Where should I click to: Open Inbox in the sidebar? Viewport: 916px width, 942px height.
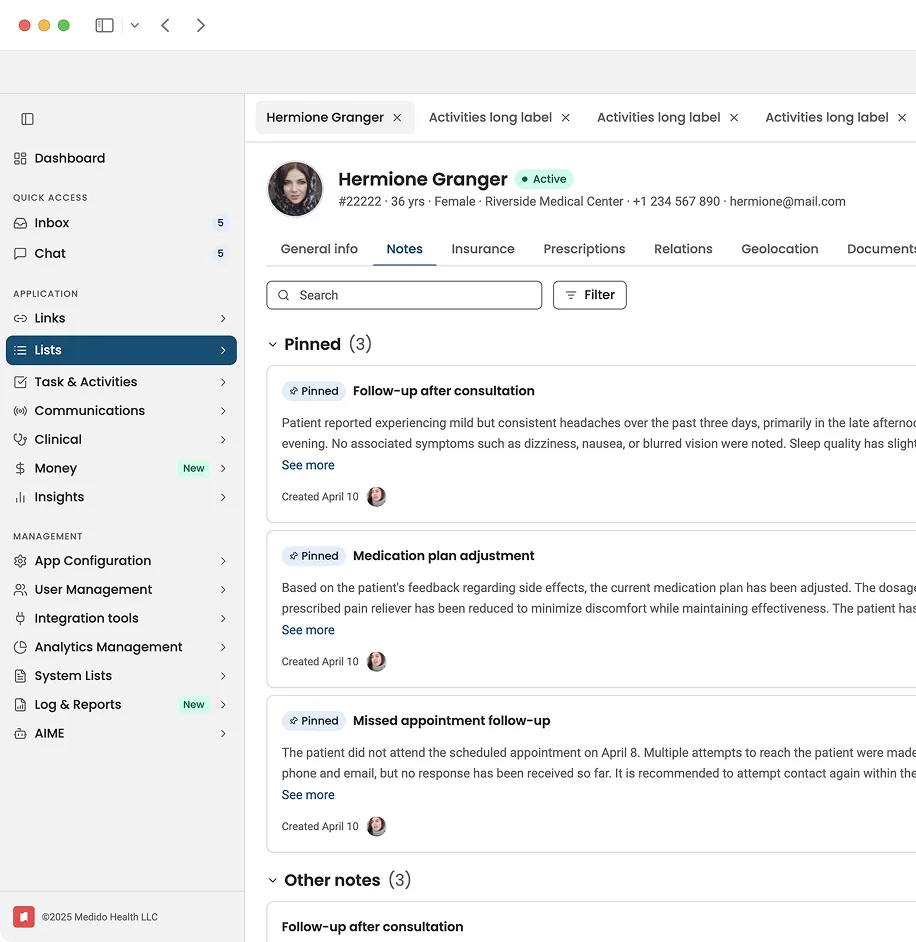[121, 223]
